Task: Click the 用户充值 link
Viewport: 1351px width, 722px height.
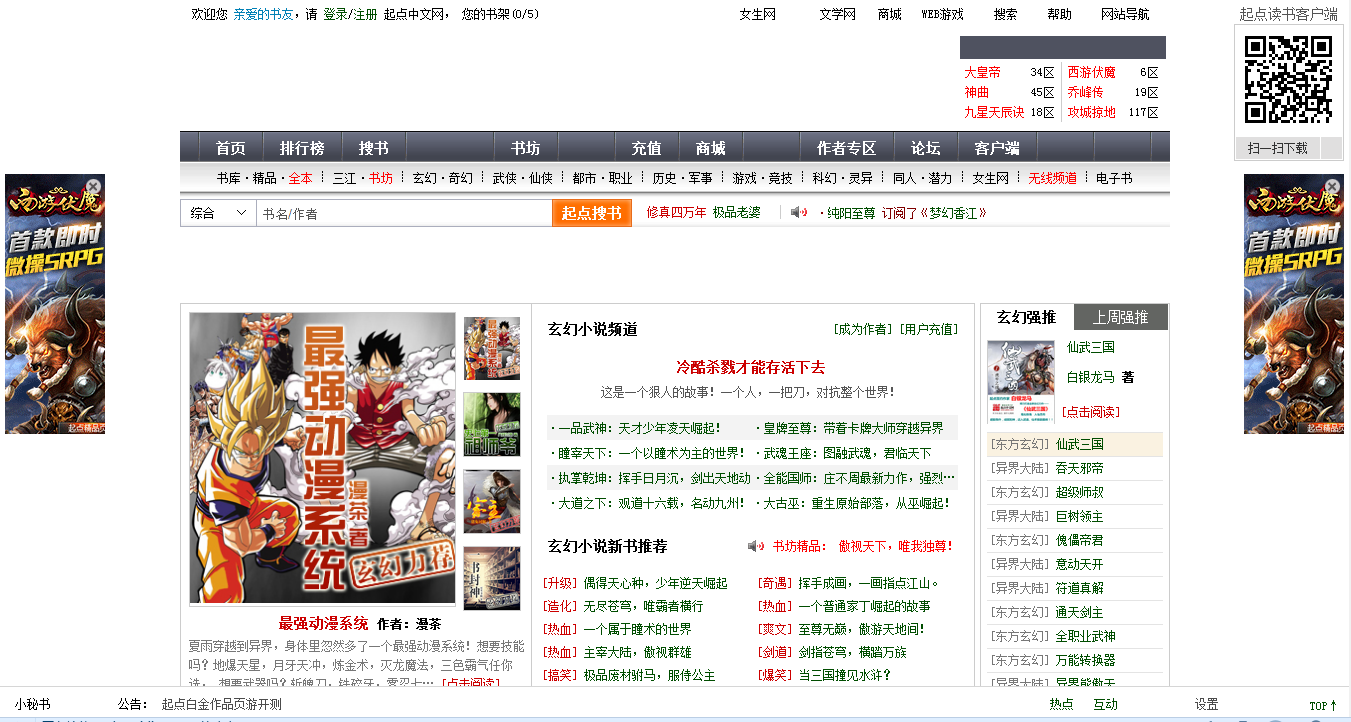Action: pos(929,329)
